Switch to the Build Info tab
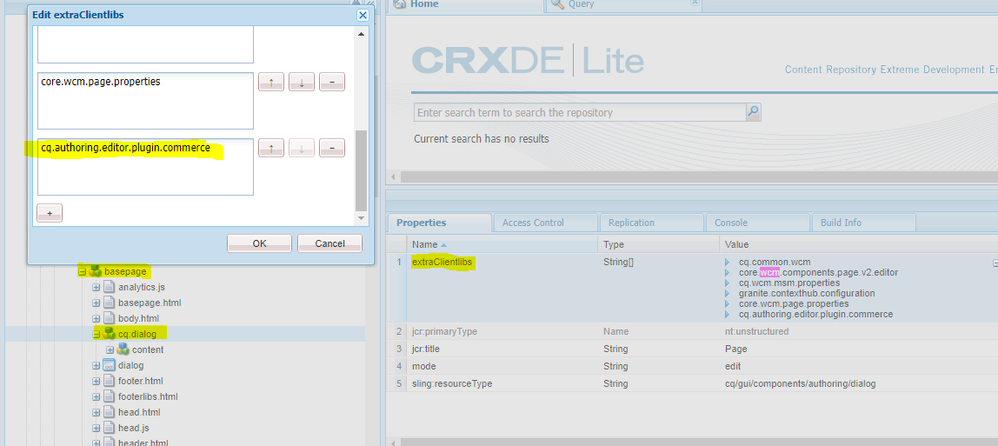The image size is (998, 446). pyautogui.click(x=864, y=223)
